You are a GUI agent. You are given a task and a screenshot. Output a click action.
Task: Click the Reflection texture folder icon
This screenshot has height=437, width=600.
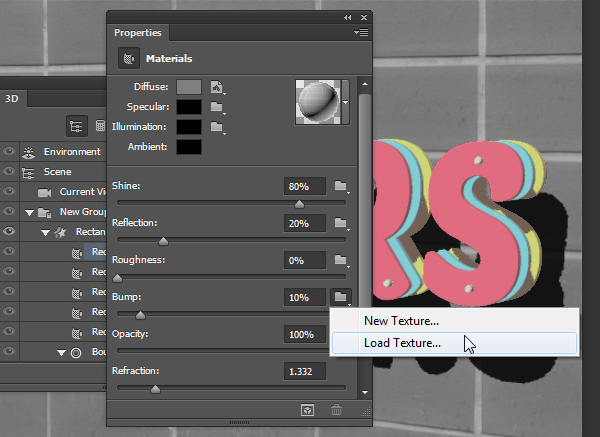pos(340,223)
